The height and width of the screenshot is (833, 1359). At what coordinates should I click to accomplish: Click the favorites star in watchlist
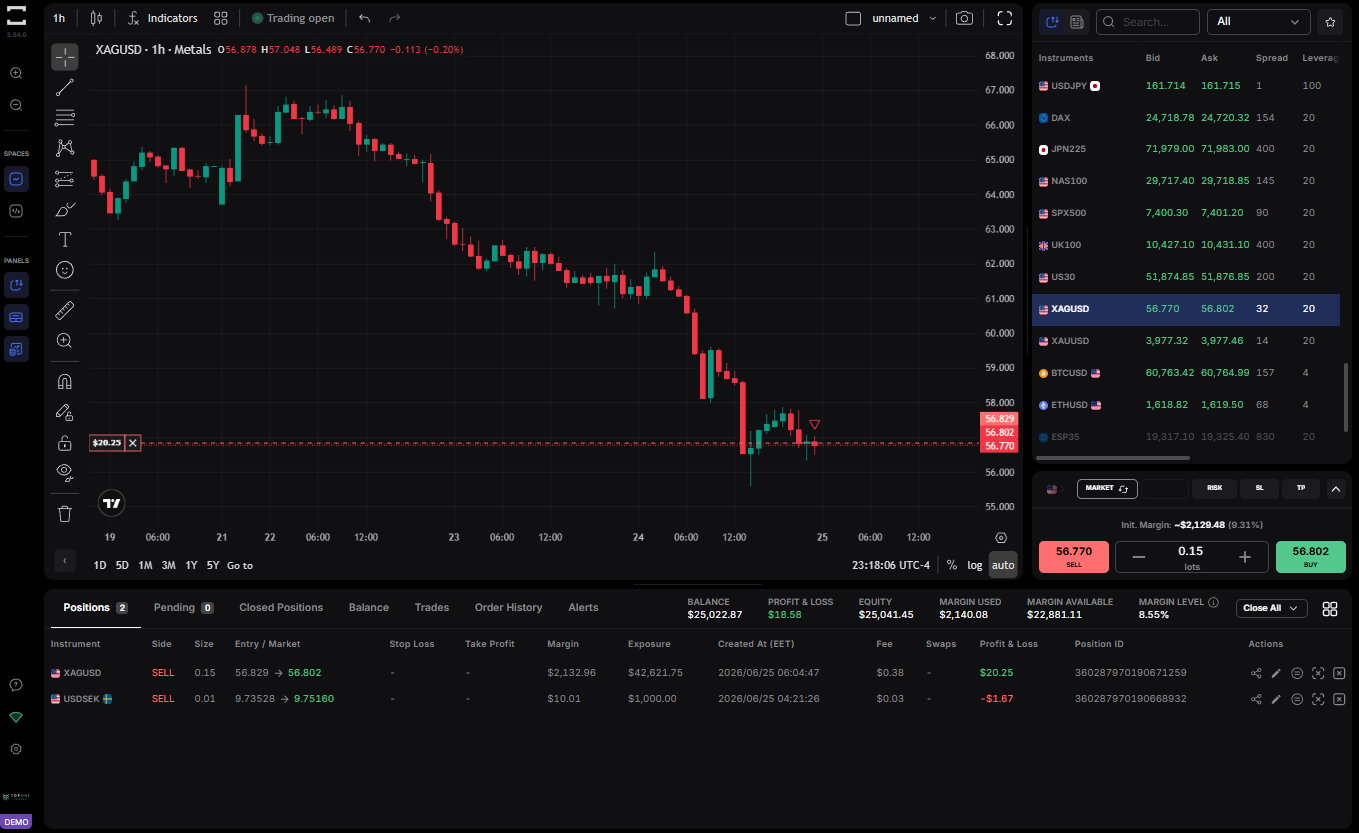pyautogui.click(x=1329, y=22)
